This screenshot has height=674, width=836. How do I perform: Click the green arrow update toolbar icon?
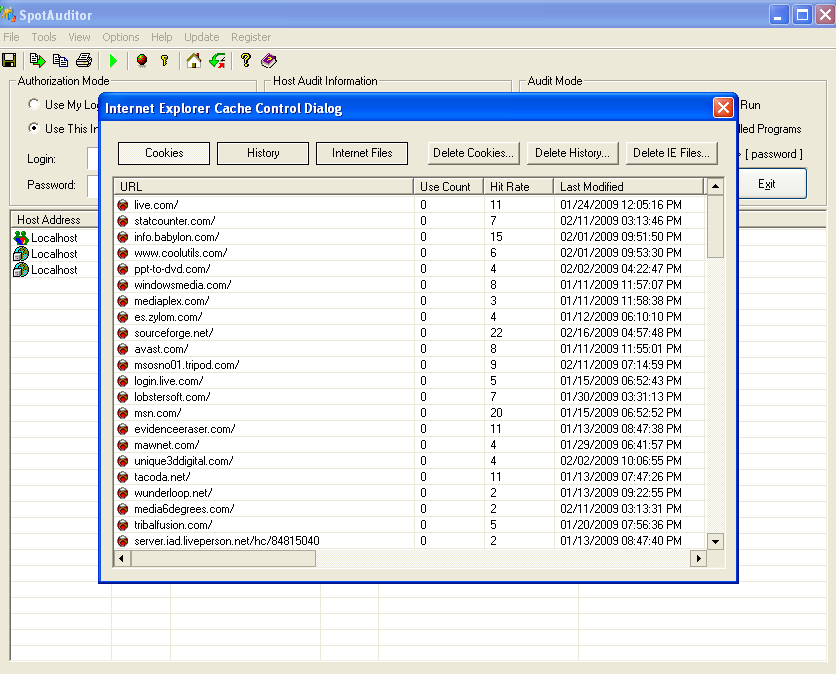point(217,60)
